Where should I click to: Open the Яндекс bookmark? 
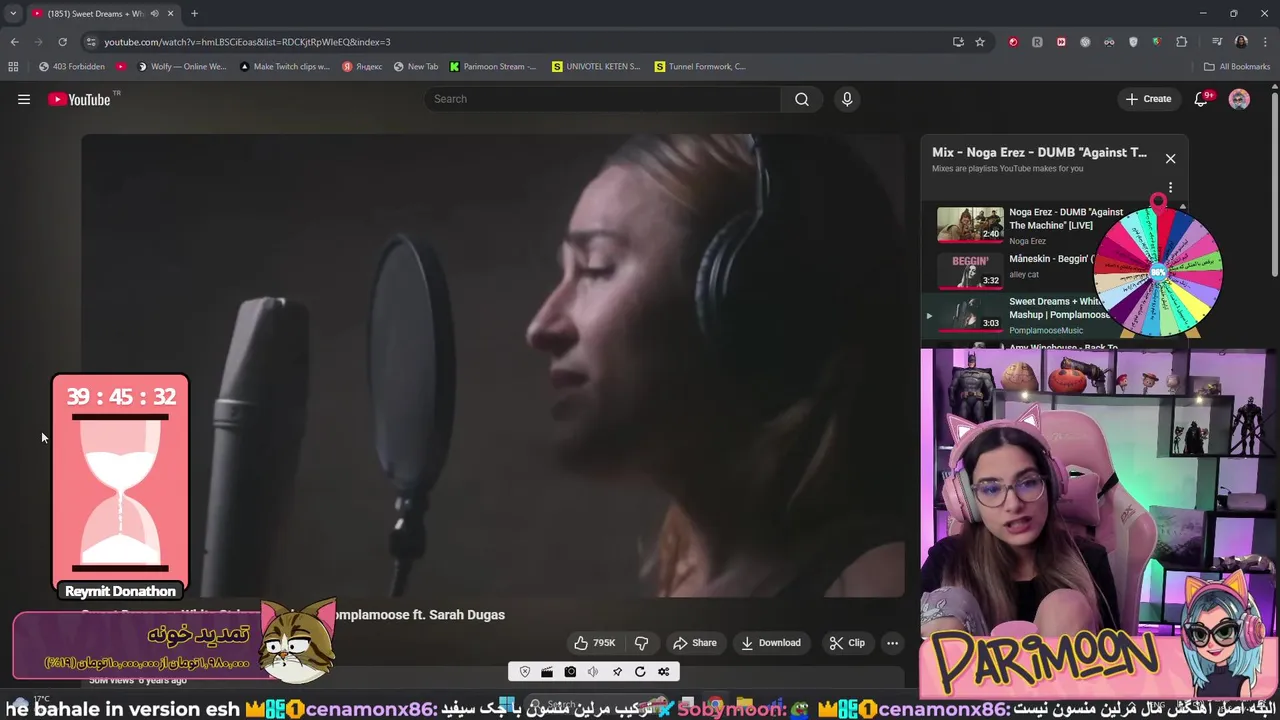(x=362, y=67)
